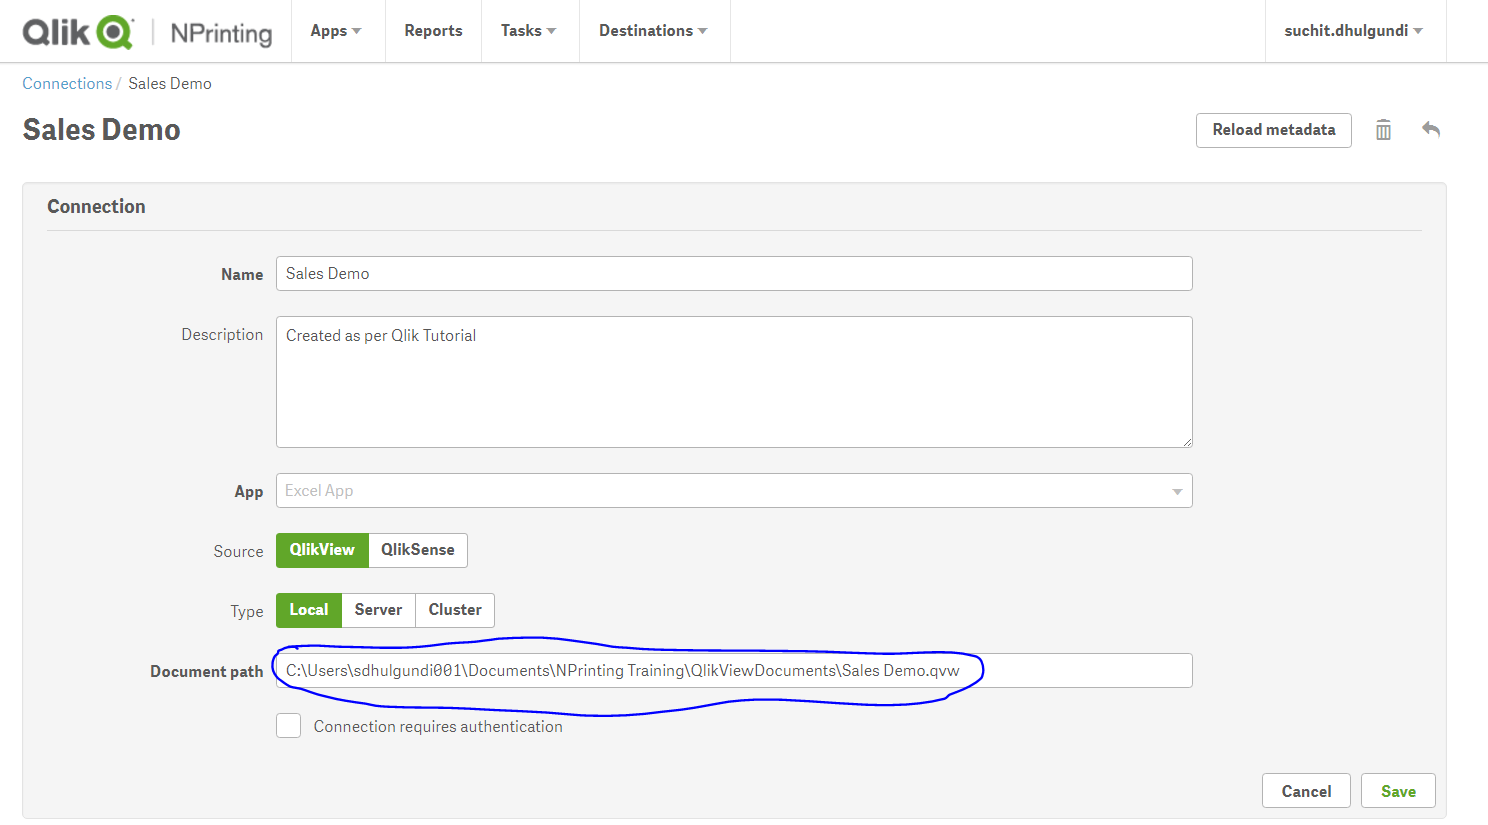1488x825 pixels.
Task: Choose Server connection type
Action: (x=378, y=610)
